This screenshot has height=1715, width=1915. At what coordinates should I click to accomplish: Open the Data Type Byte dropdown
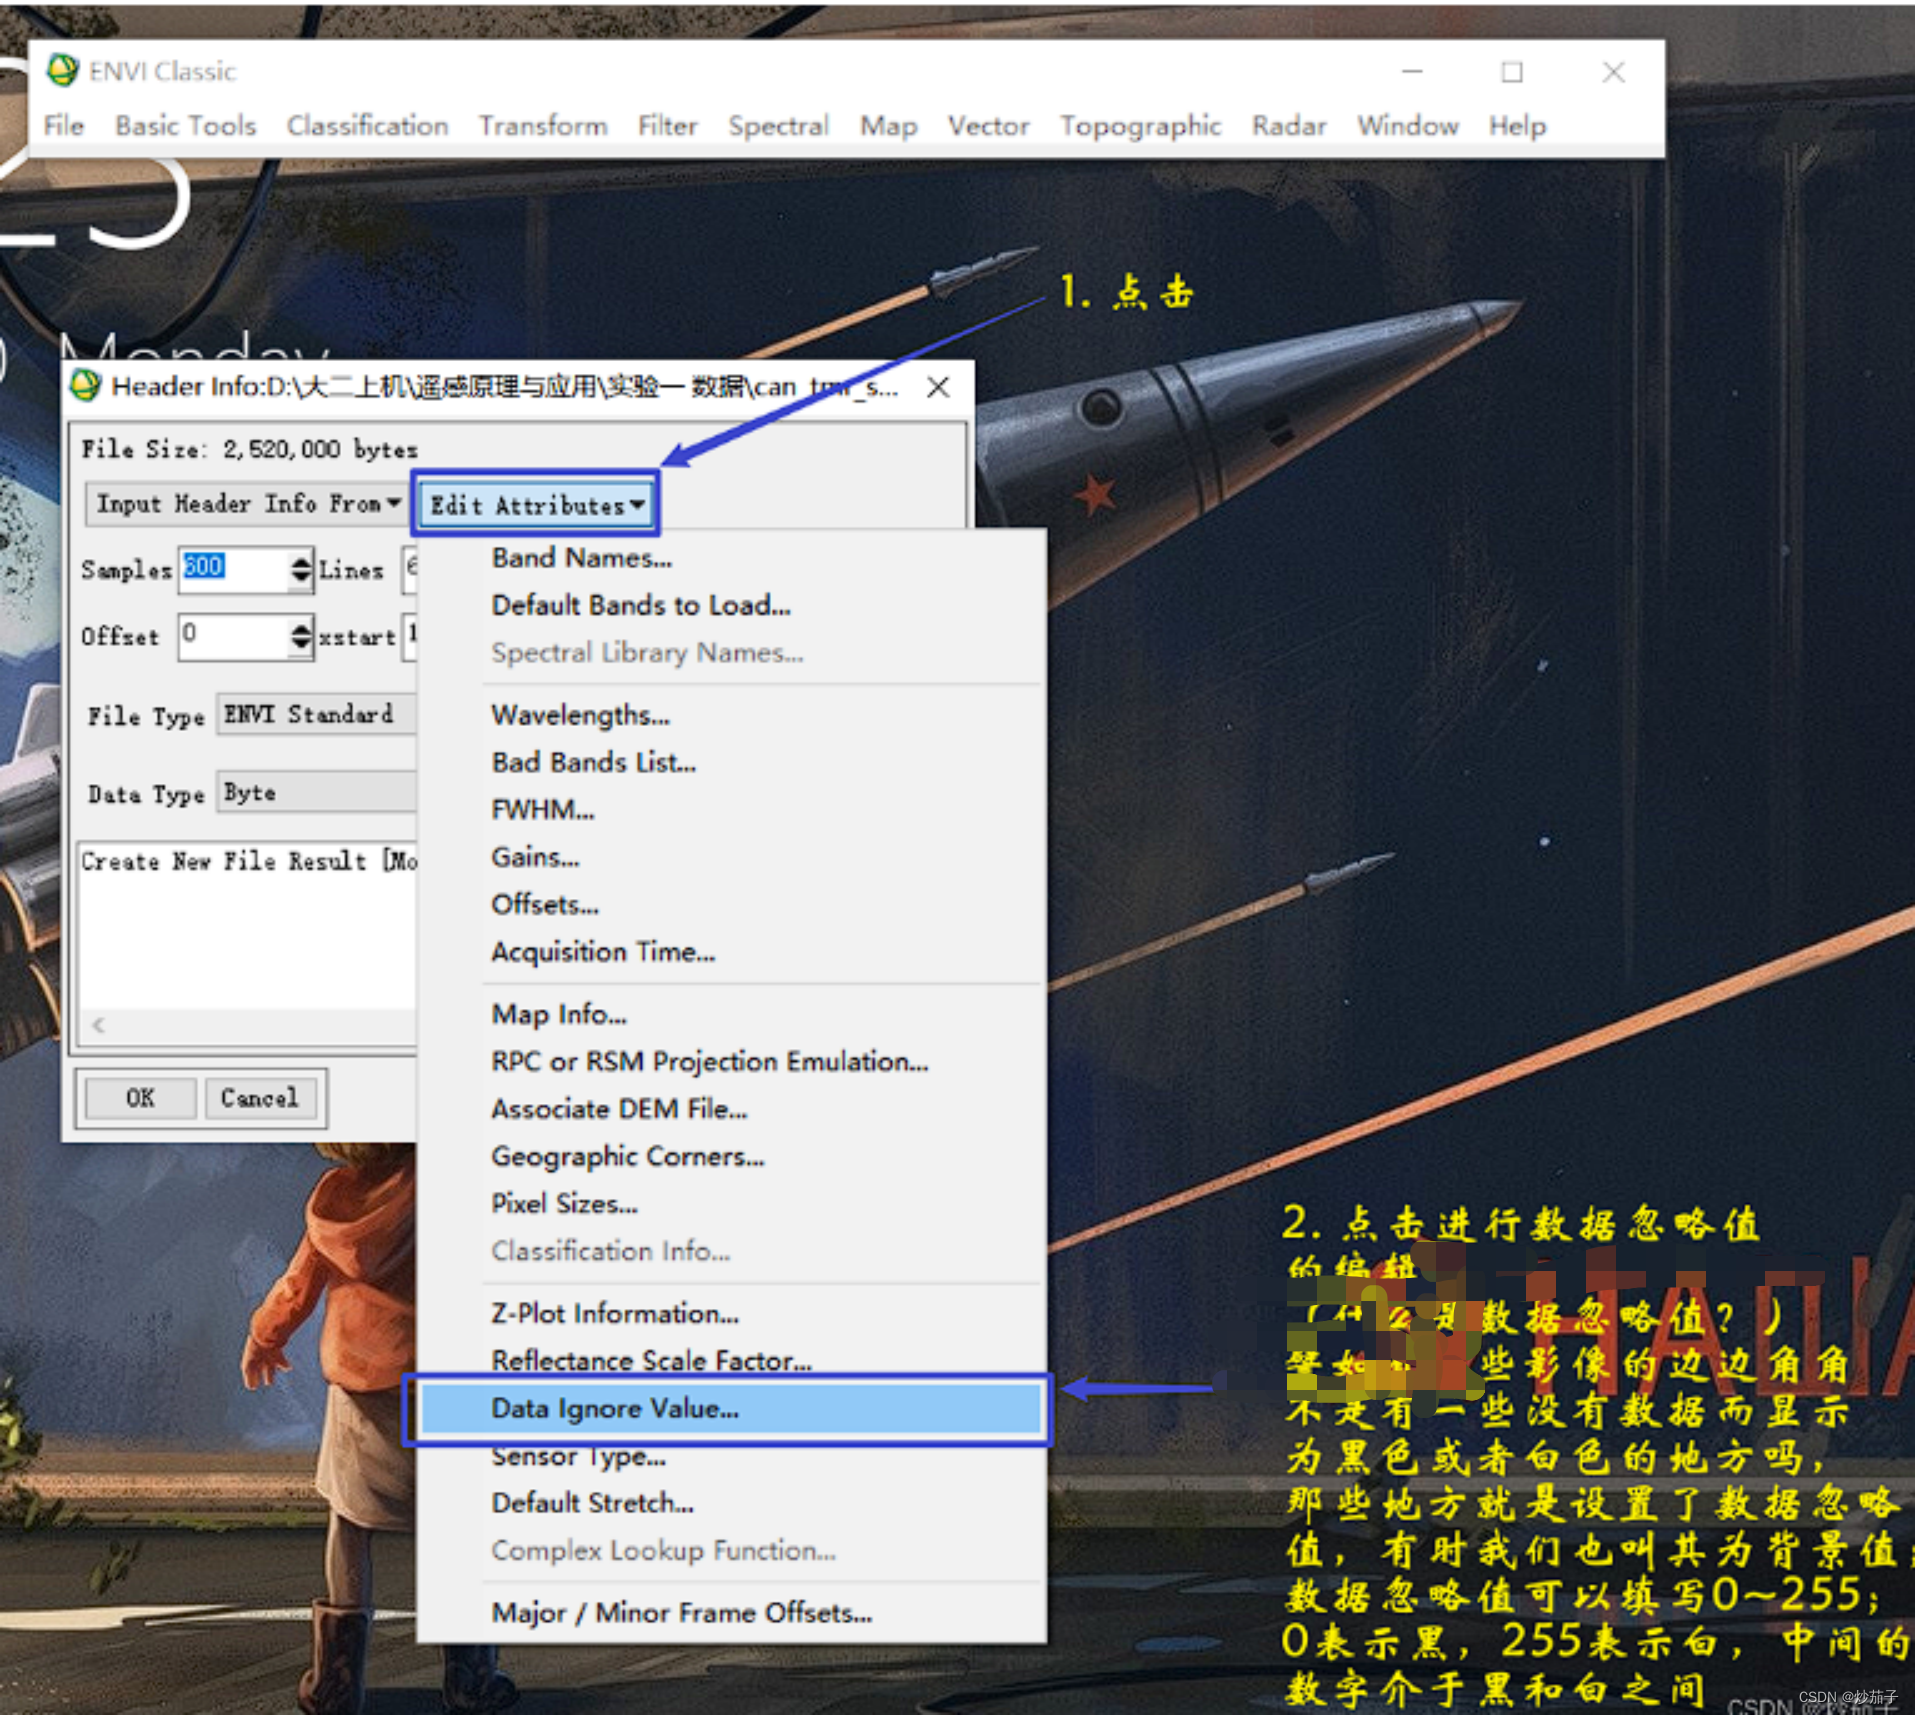pos(316,793)
